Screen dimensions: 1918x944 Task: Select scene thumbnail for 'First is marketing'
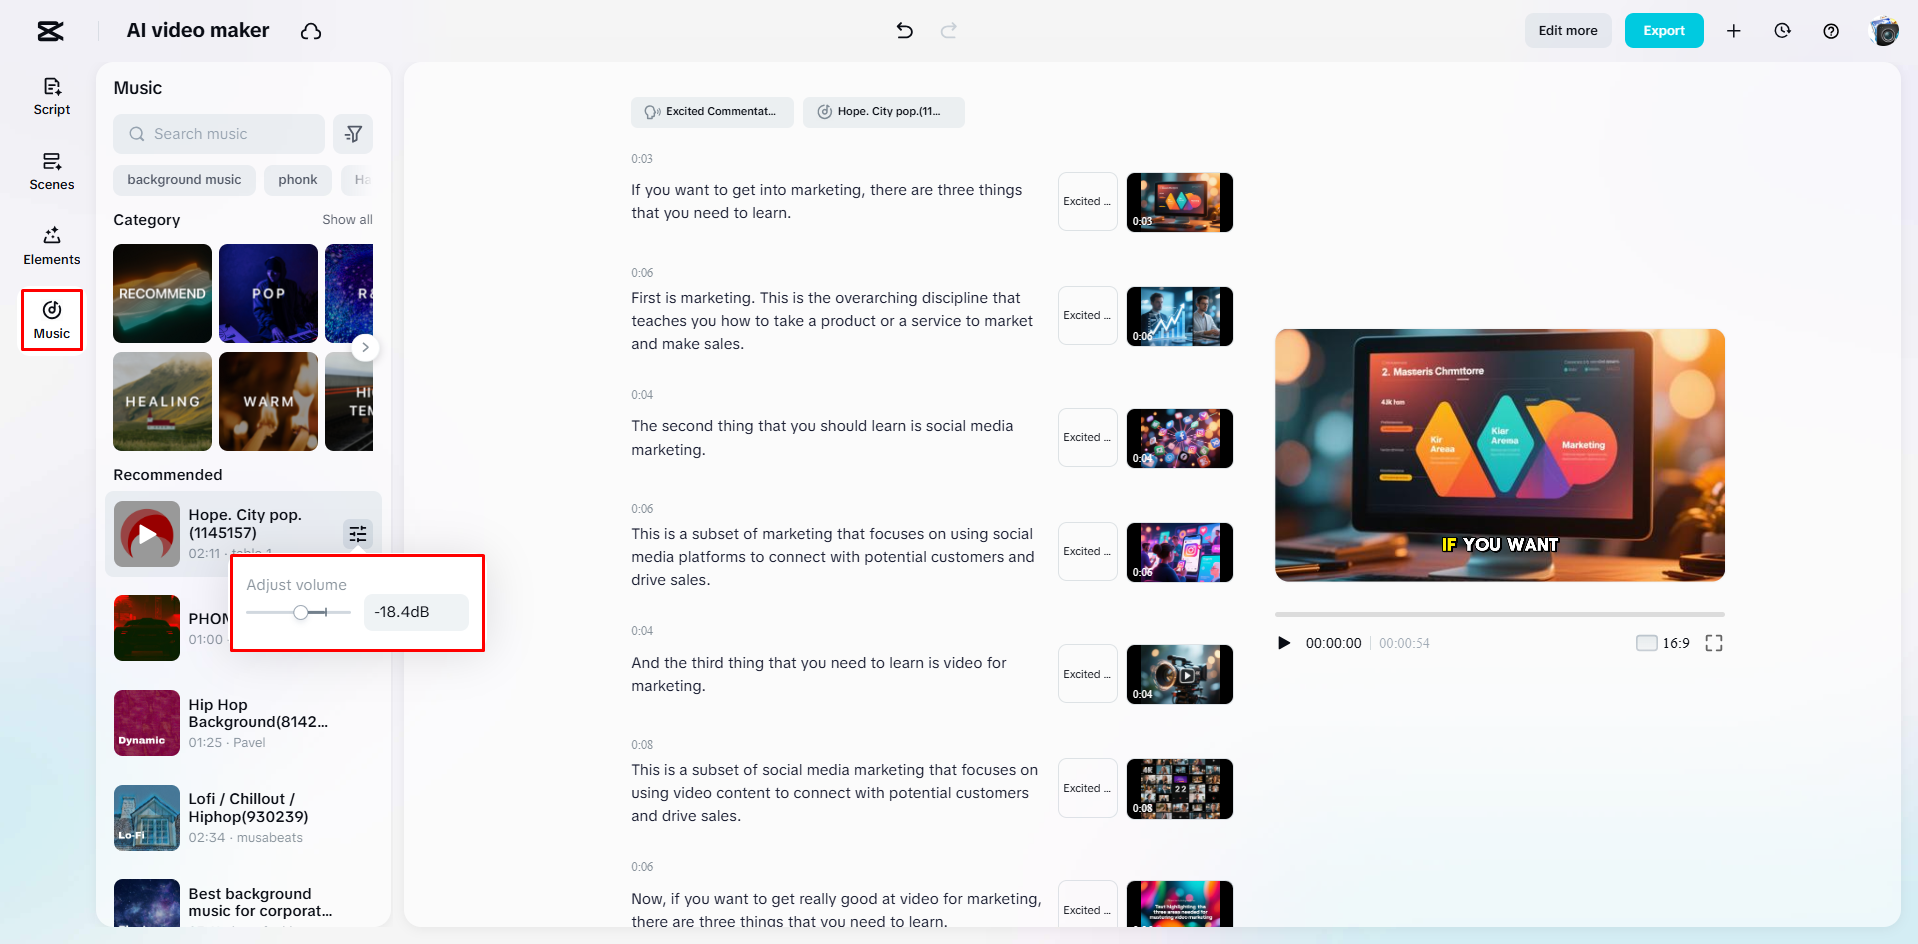1180,316
